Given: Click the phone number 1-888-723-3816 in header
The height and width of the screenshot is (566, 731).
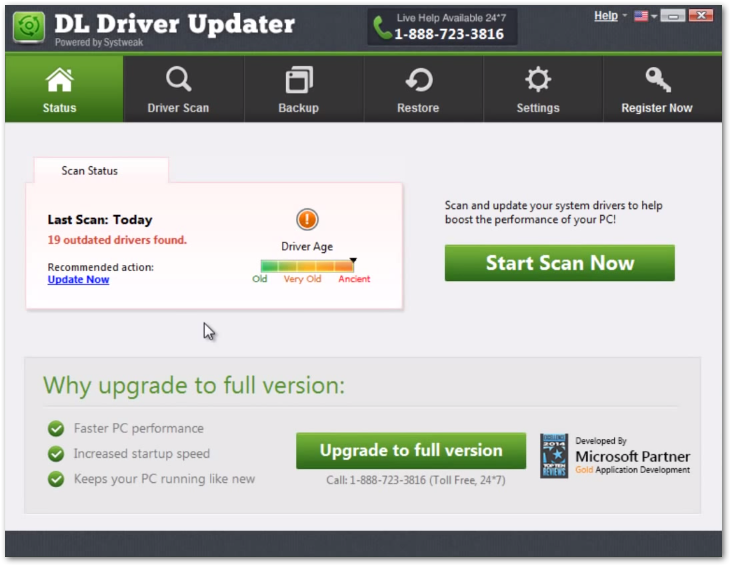Looking at the screenshot, I should pyautogui.click(x=449, y=34).
